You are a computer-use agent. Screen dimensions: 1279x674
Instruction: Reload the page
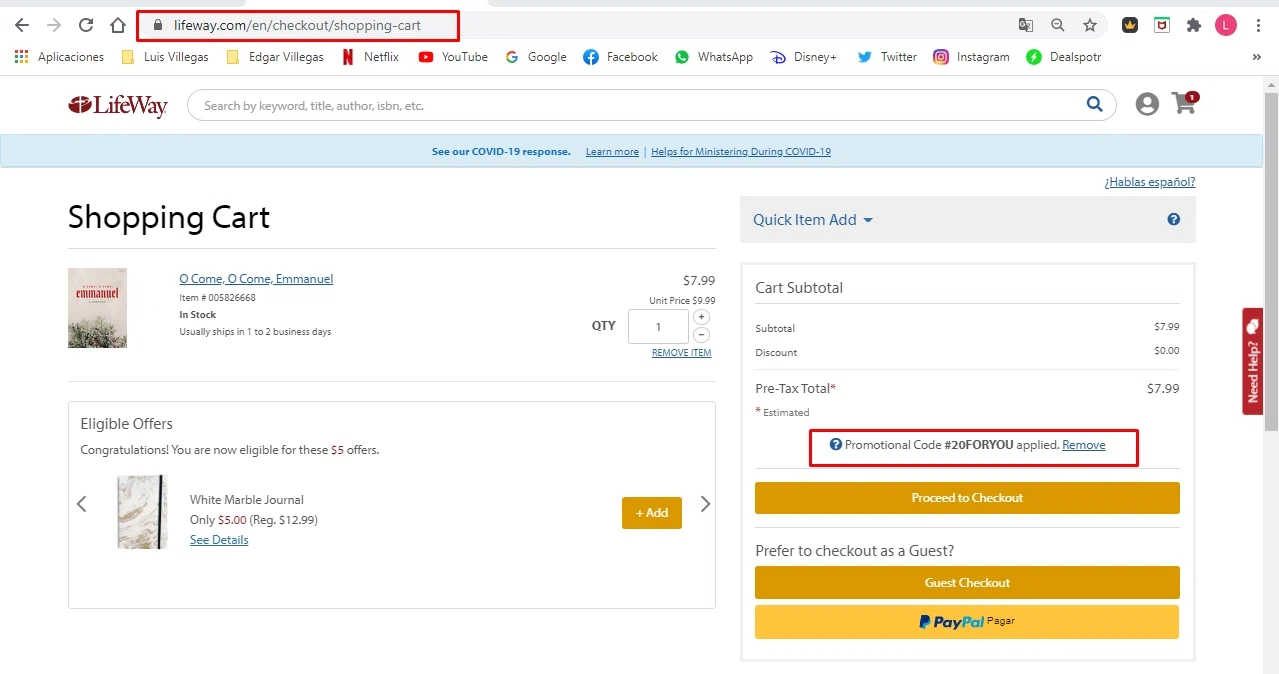[86, 25]
